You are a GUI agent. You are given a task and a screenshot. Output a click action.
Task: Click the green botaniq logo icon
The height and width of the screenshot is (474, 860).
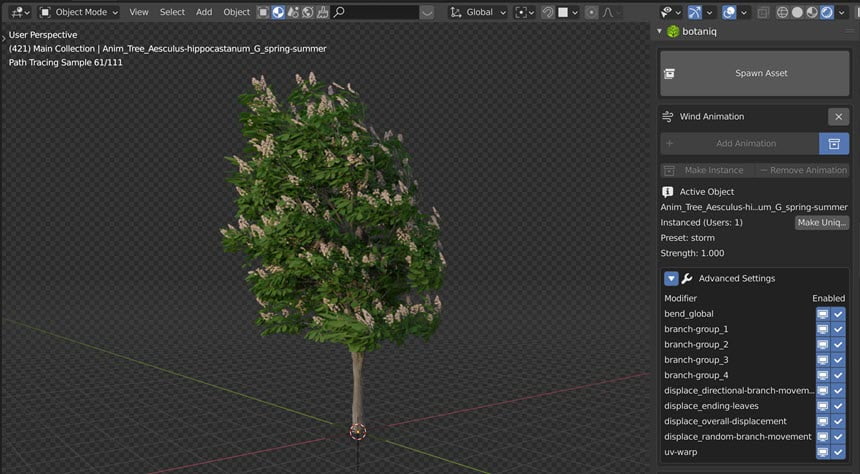click(672, 31)
